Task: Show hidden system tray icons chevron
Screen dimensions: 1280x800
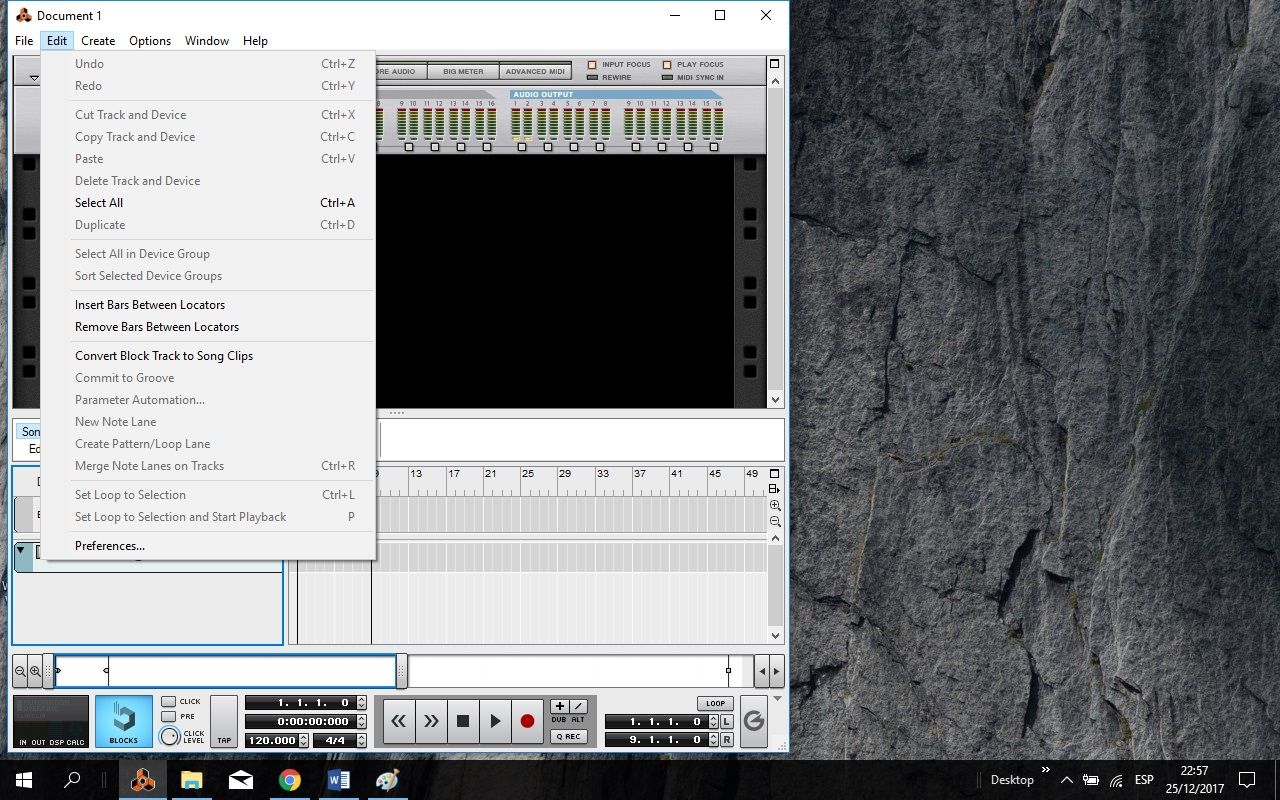Action: click(x=1067, y=780)
